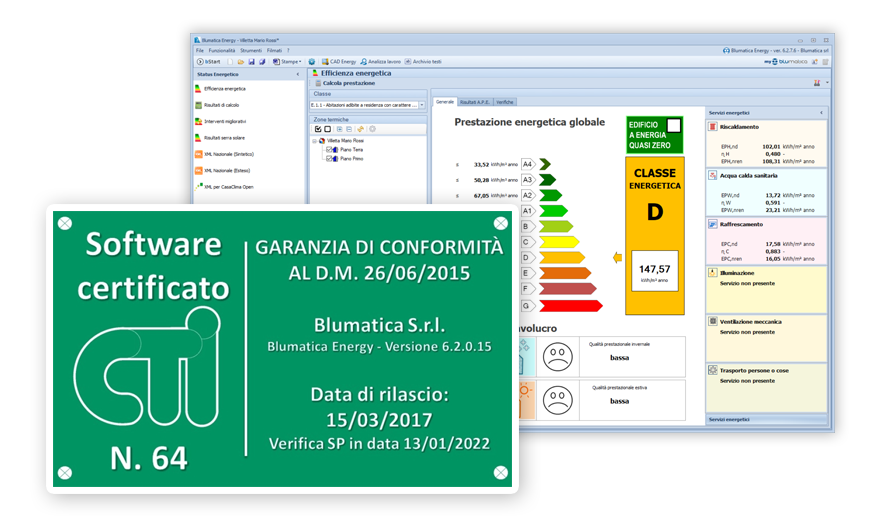Toggle the Piano Terra checkbox
The height and width of the screenshot is (519, 876).
click(x=329, y=150)
